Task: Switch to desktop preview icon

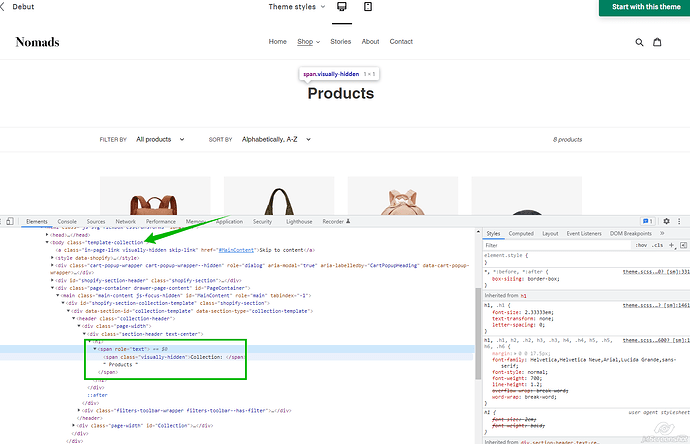Action: pyautogui.click(x=342, y=7)
